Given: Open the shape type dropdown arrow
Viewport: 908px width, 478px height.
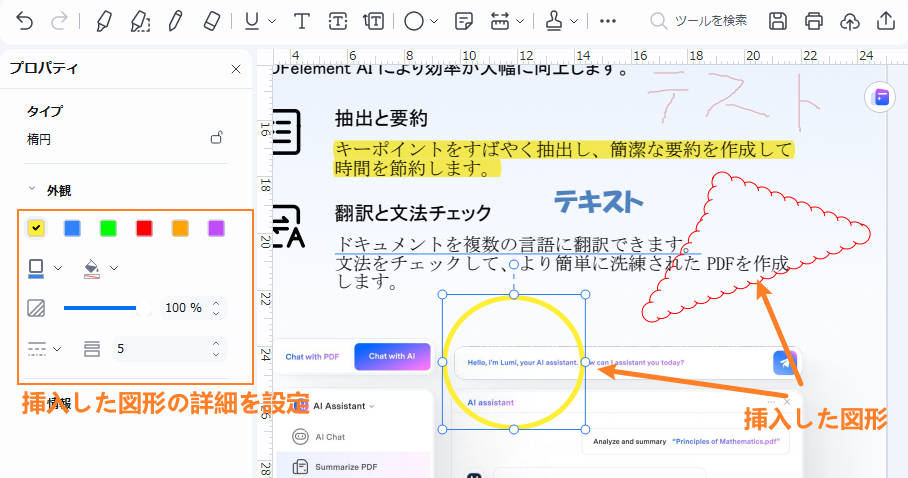Looking at the screenshot, I should (434, 21).
